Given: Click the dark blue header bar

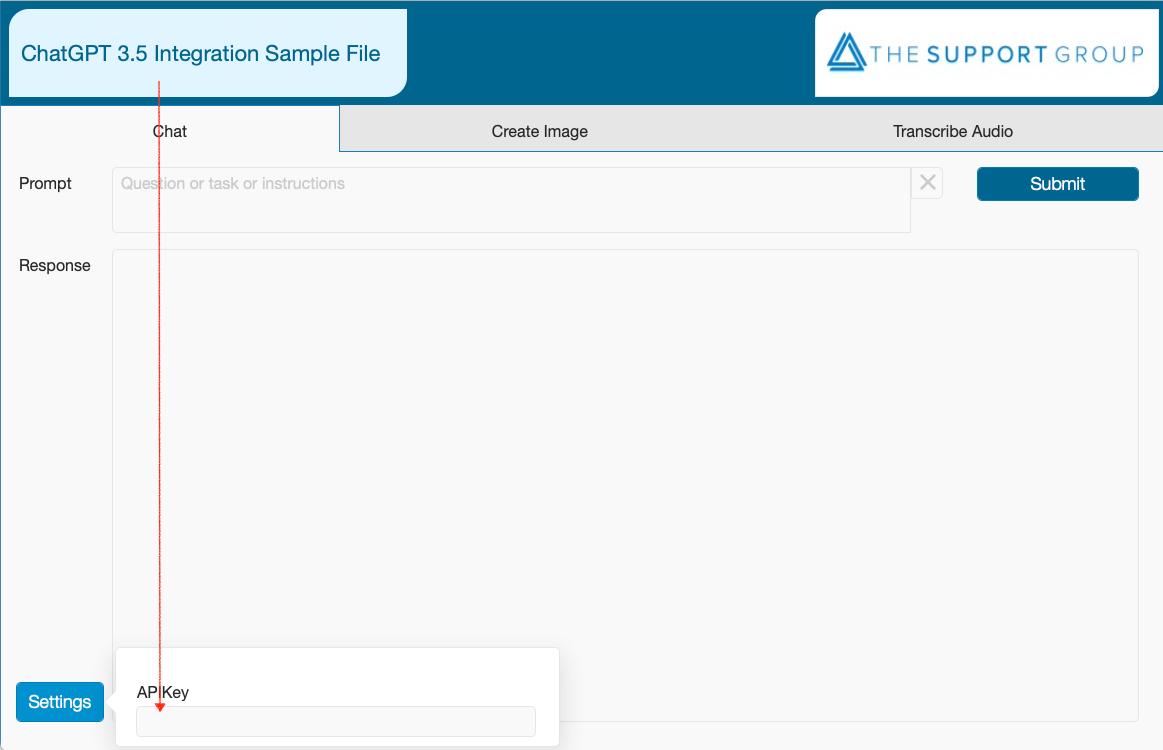Looking at the screenshot, I should (600, 50).
